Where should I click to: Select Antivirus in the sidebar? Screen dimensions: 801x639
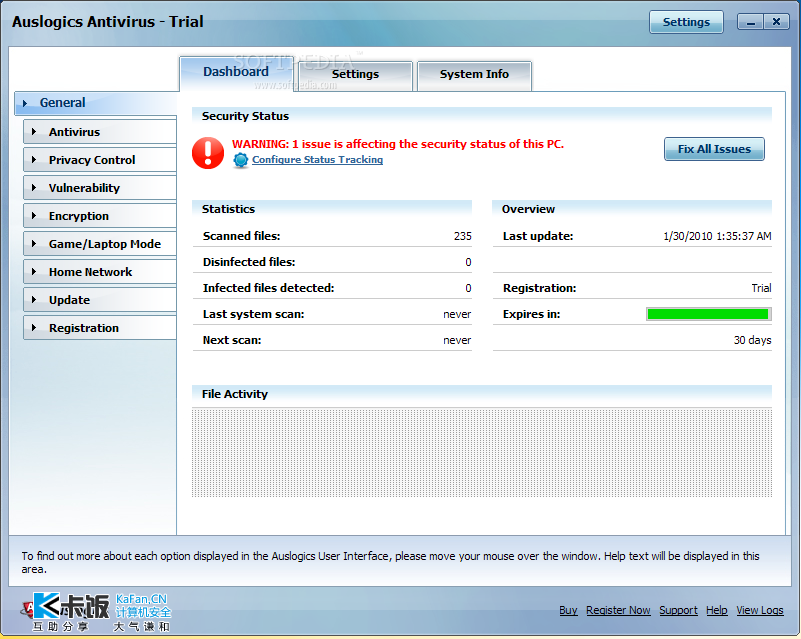click(x=100, y=132)
